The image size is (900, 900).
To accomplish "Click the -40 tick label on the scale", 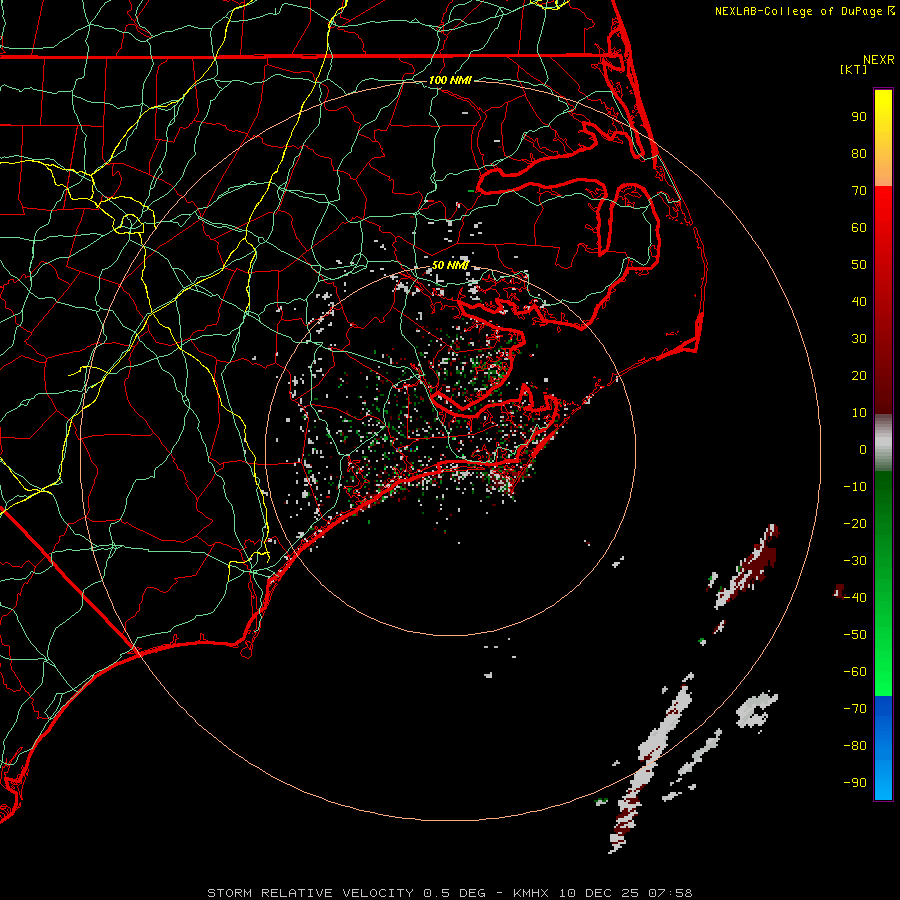I will tap(856, 598).
